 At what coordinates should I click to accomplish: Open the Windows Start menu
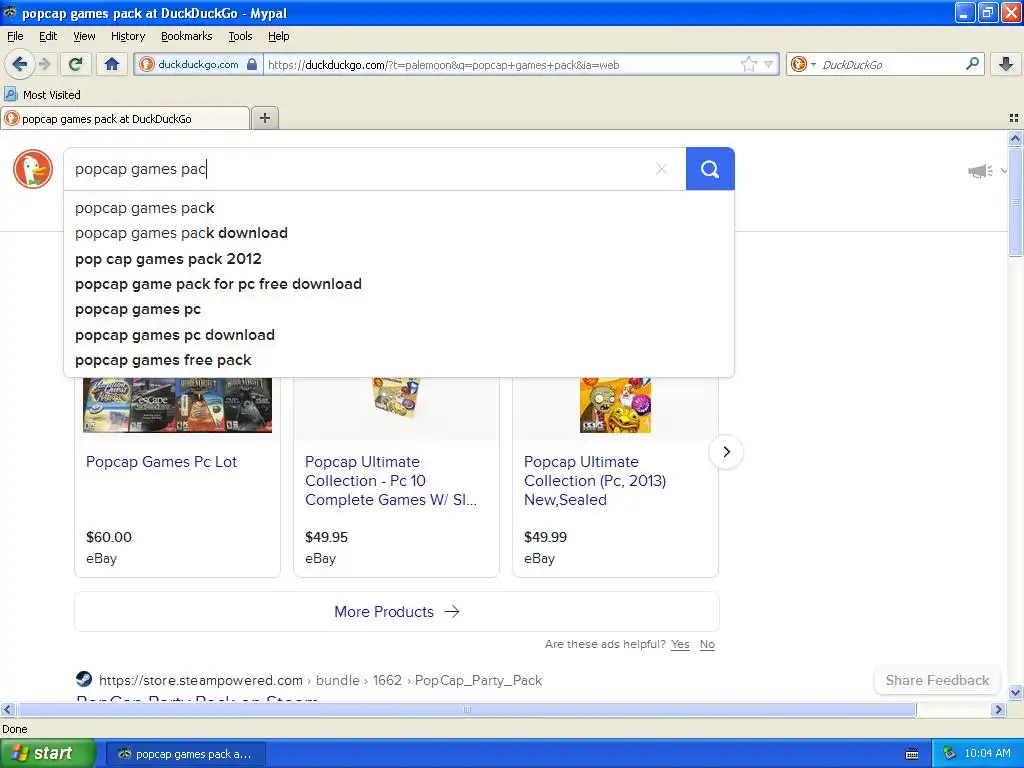(47, 753)
